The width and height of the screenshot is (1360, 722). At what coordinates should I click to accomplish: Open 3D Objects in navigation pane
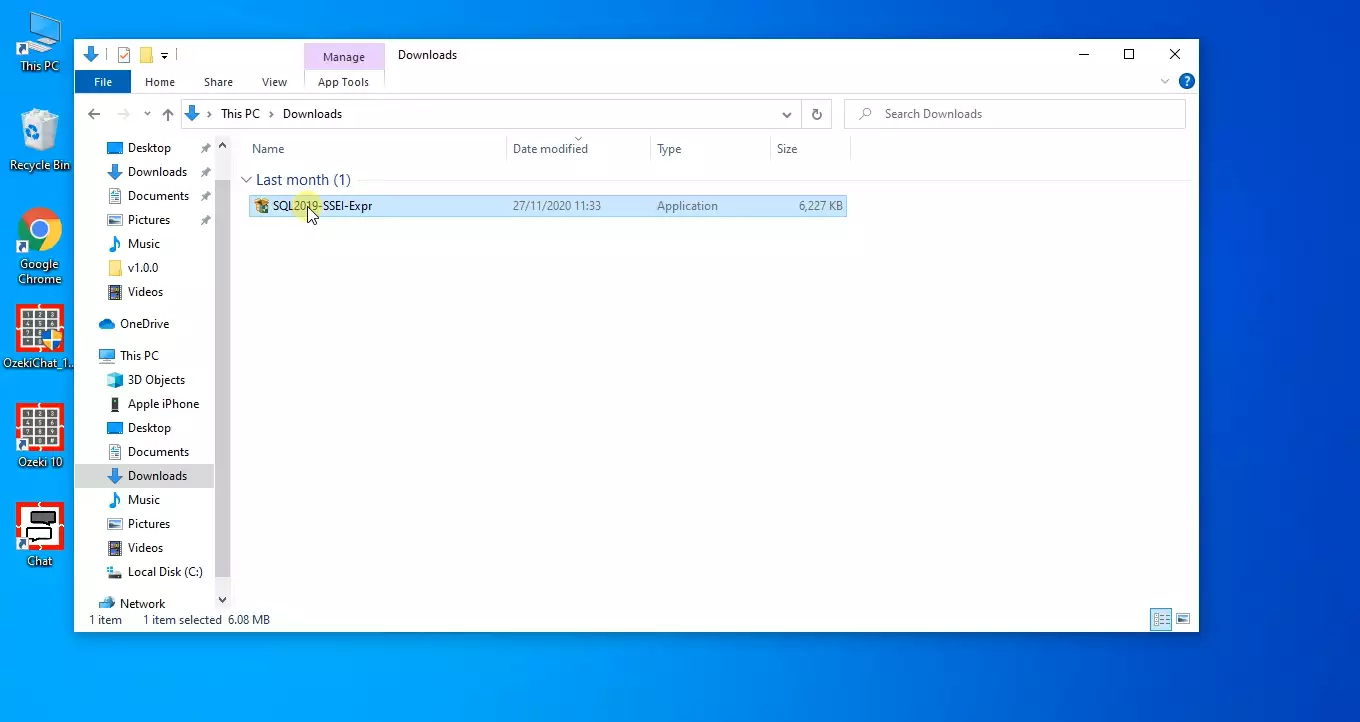click(x=156, y=380)
